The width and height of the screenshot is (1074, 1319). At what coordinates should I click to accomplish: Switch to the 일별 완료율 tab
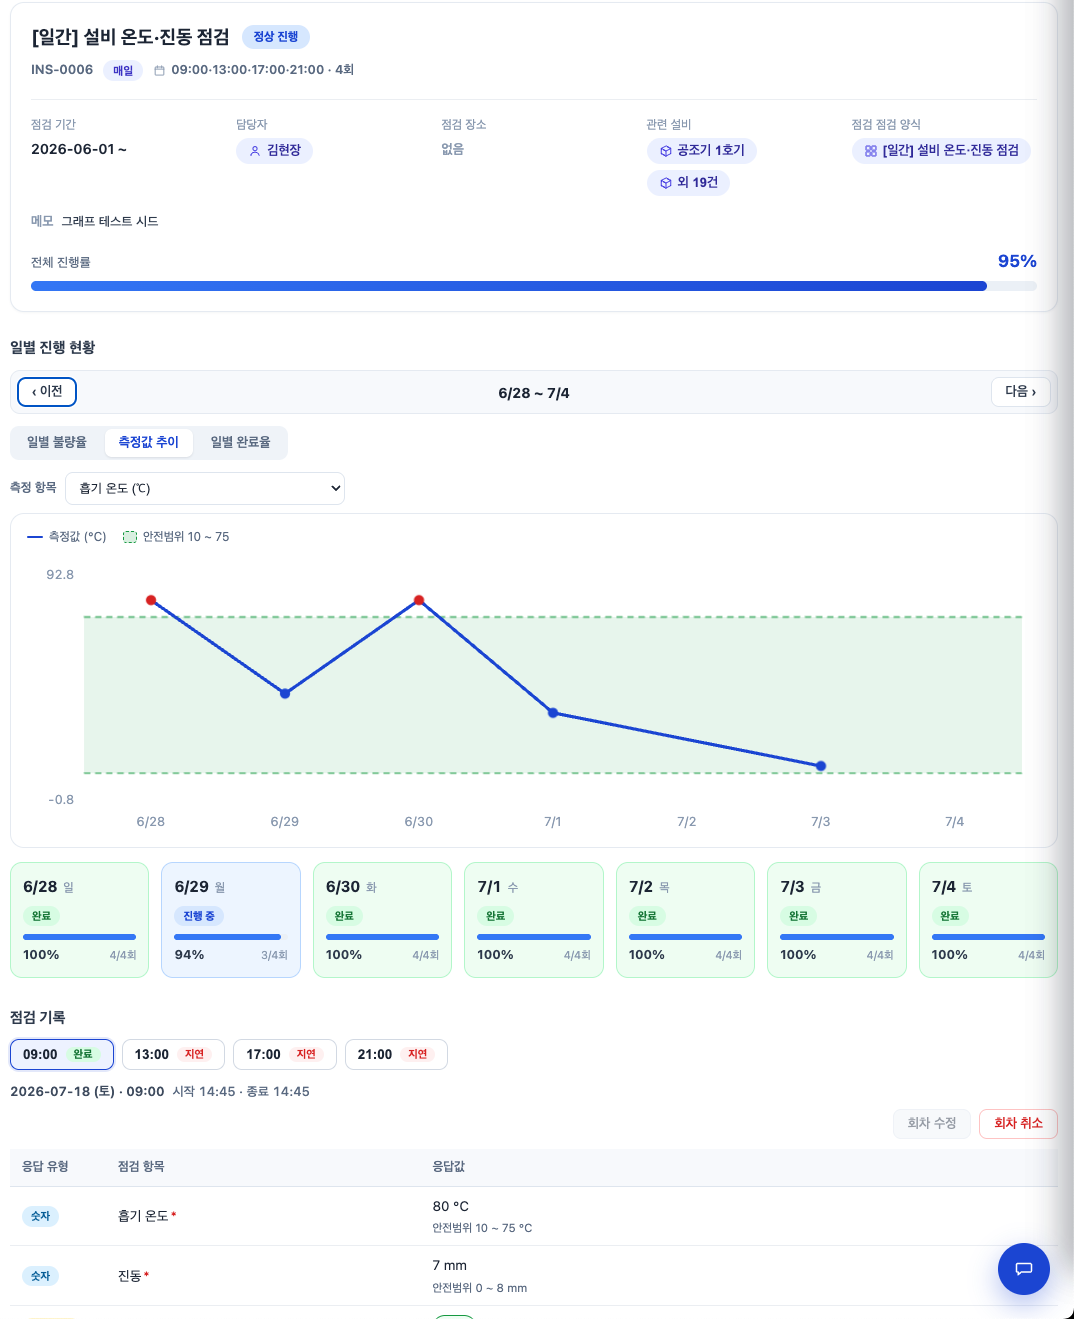pyautogui.click(x=240, y=442)
